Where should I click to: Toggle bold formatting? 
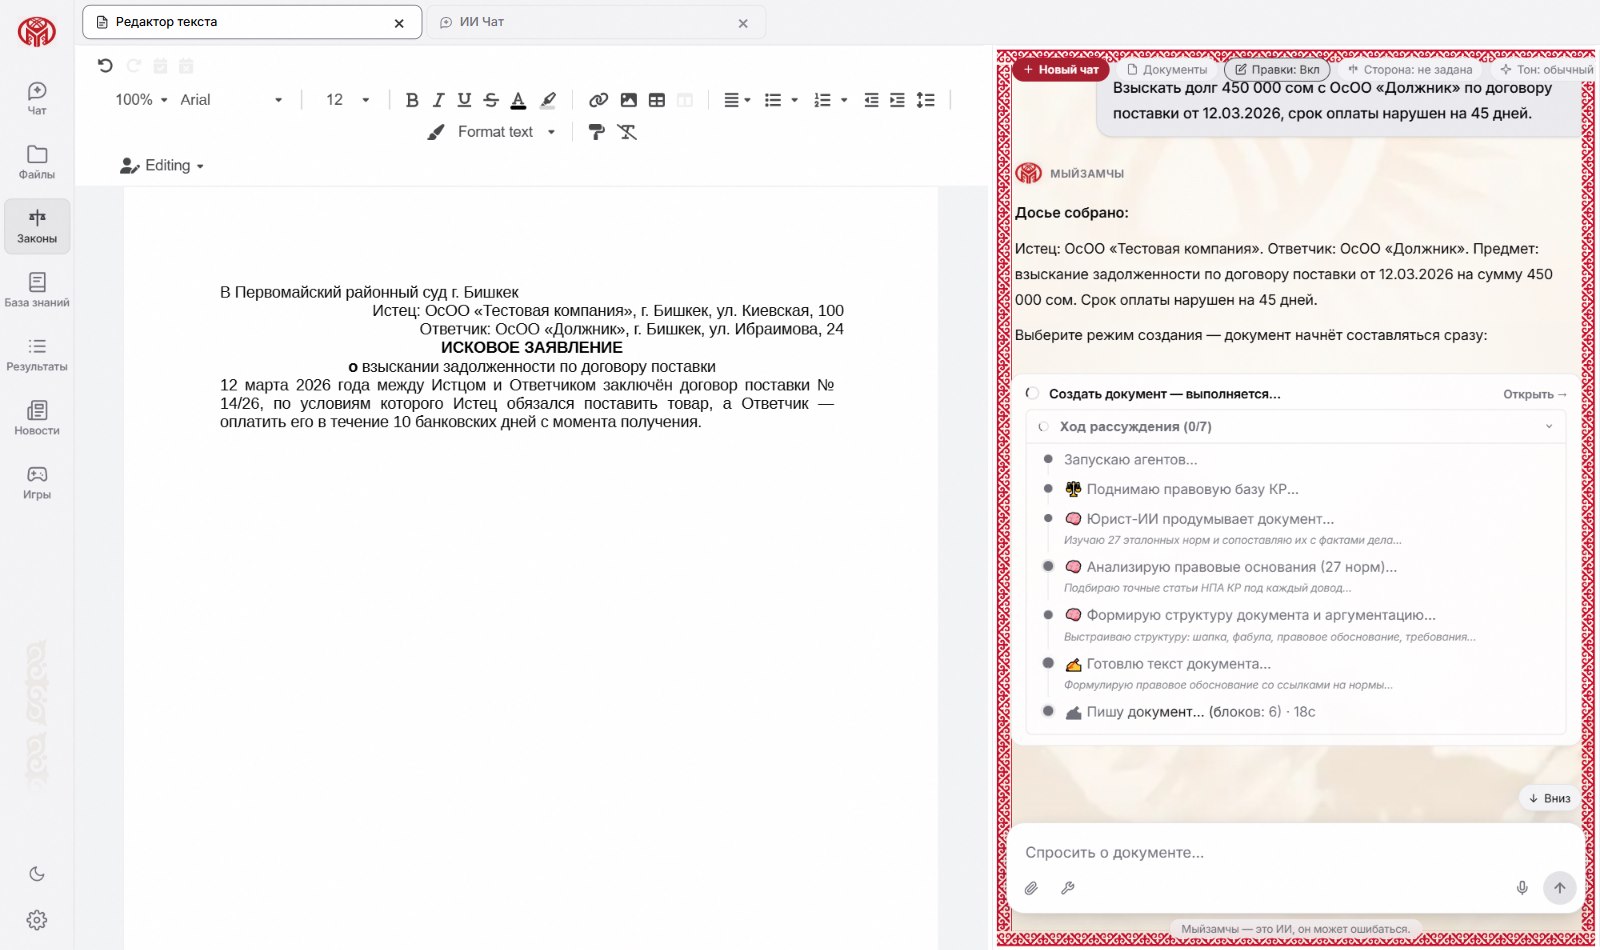(412, 100)
